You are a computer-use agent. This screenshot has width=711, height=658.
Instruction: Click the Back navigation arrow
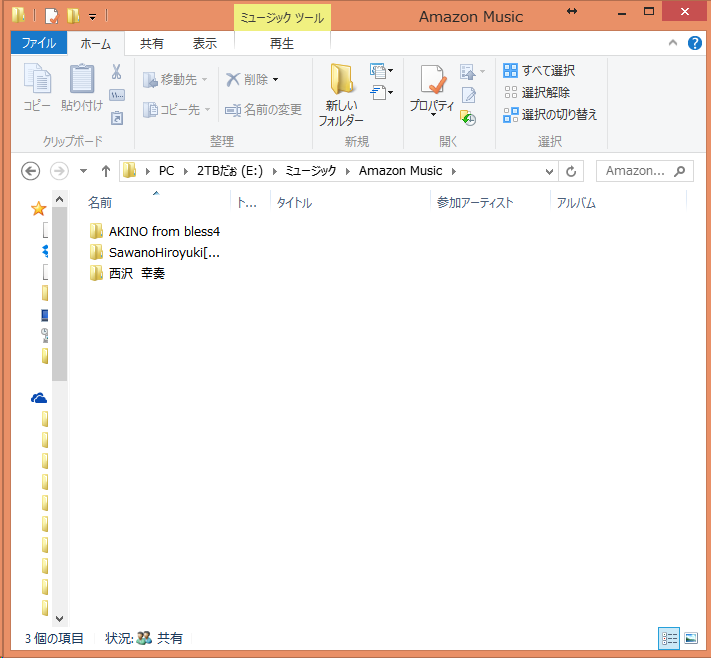[x=30, y=171]
